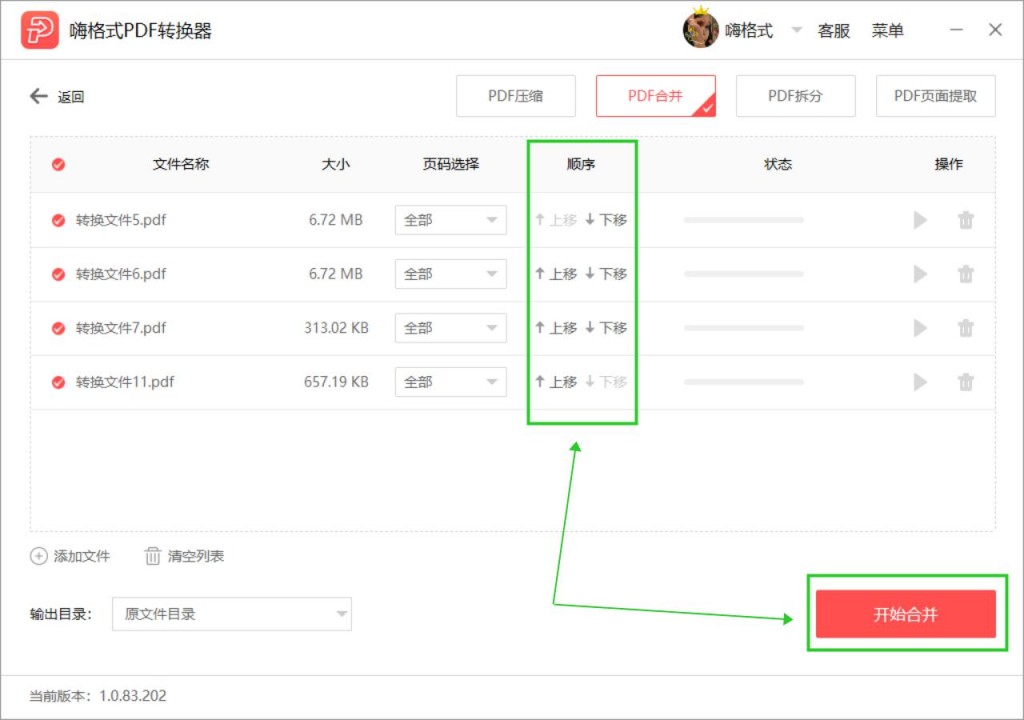Viewport: 1024px width, 720px height.
Task: Switch to the PDF拆分 tab
Action: point(795,96)
